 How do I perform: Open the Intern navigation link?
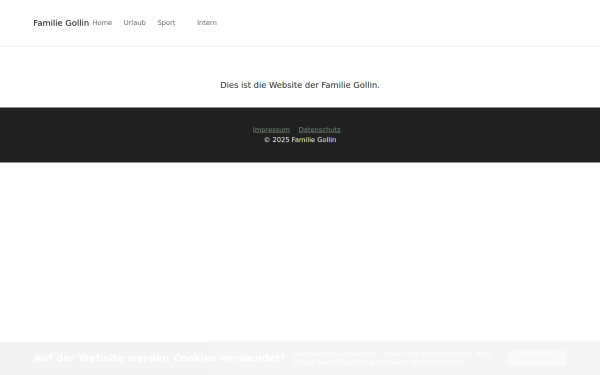click(x=207, y=23)
